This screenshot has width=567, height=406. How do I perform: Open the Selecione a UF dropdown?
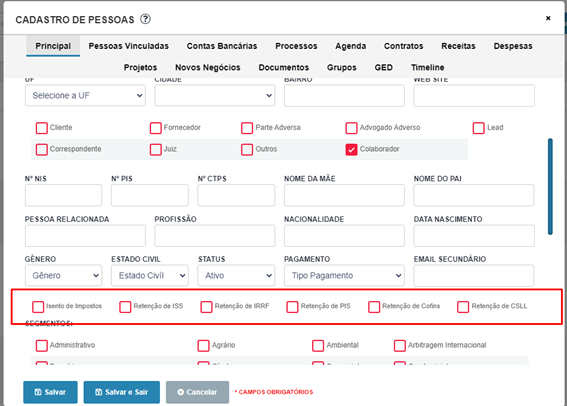click(x=85, y=95)
